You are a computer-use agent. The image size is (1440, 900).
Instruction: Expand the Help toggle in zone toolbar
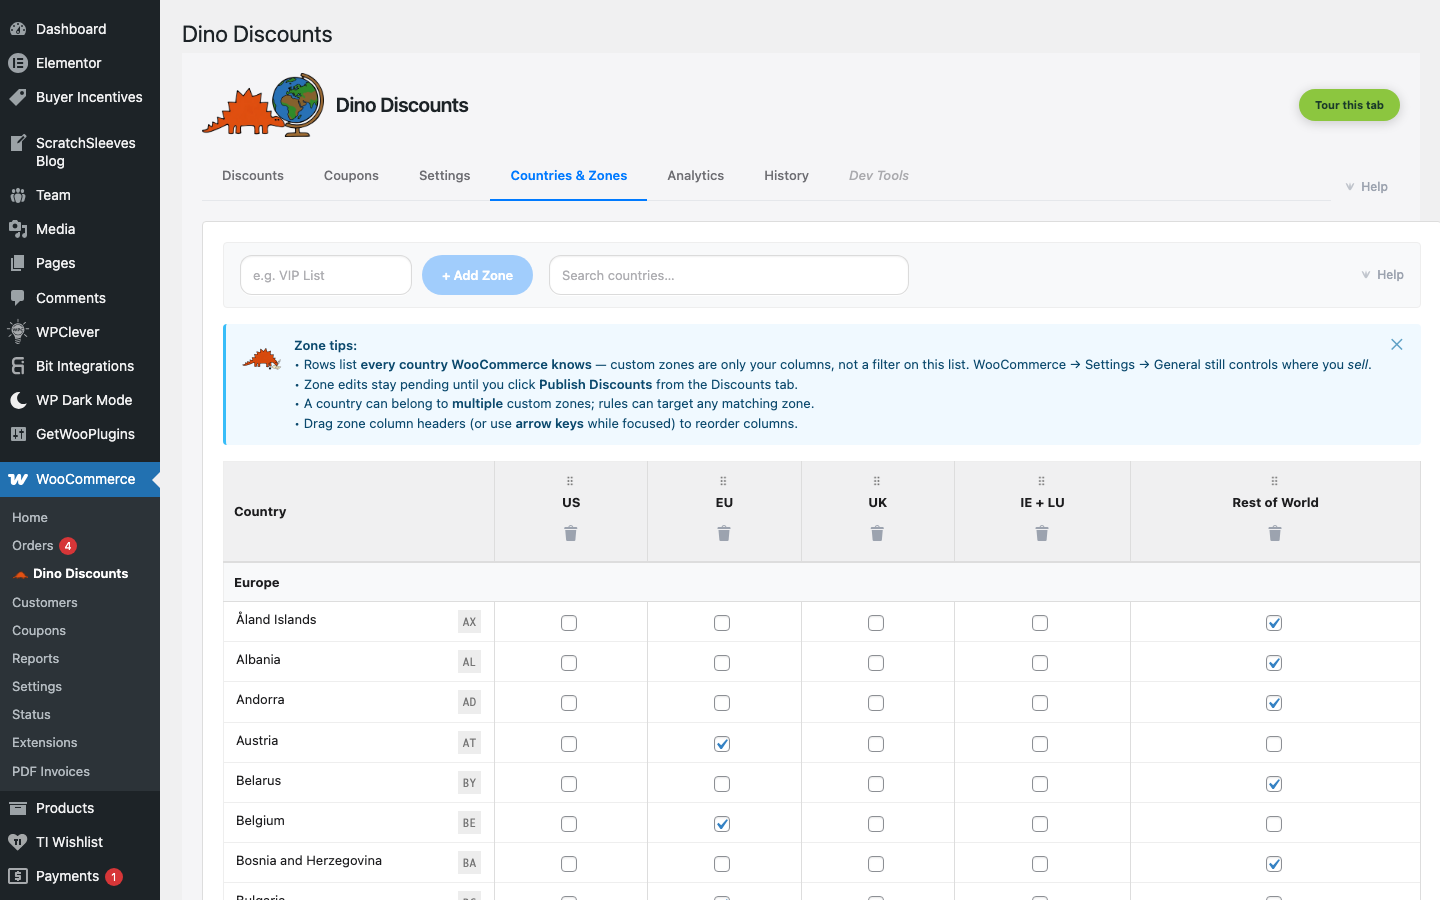pyautogui.click(x=1382, y=275)
